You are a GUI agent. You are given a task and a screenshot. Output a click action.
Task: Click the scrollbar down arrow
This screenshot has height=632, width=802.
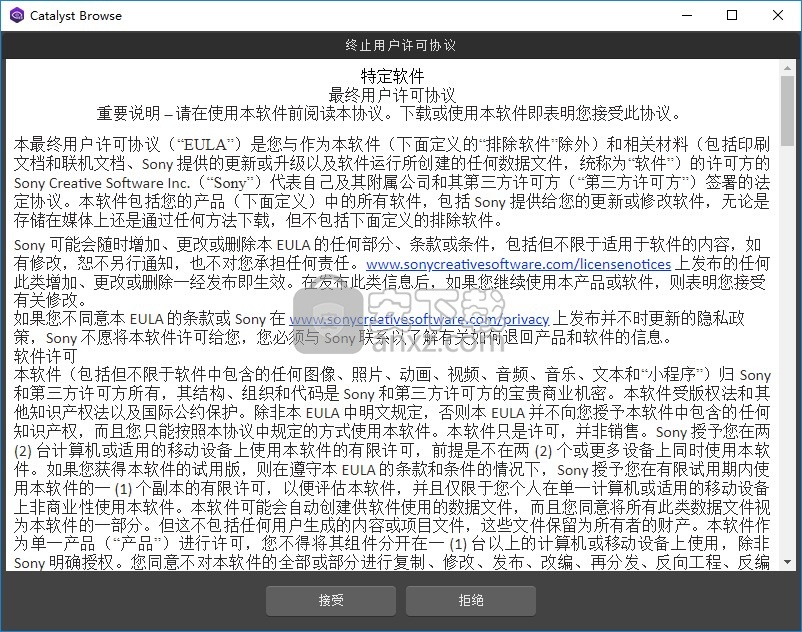pyautogui.click(x=787, y=562)
